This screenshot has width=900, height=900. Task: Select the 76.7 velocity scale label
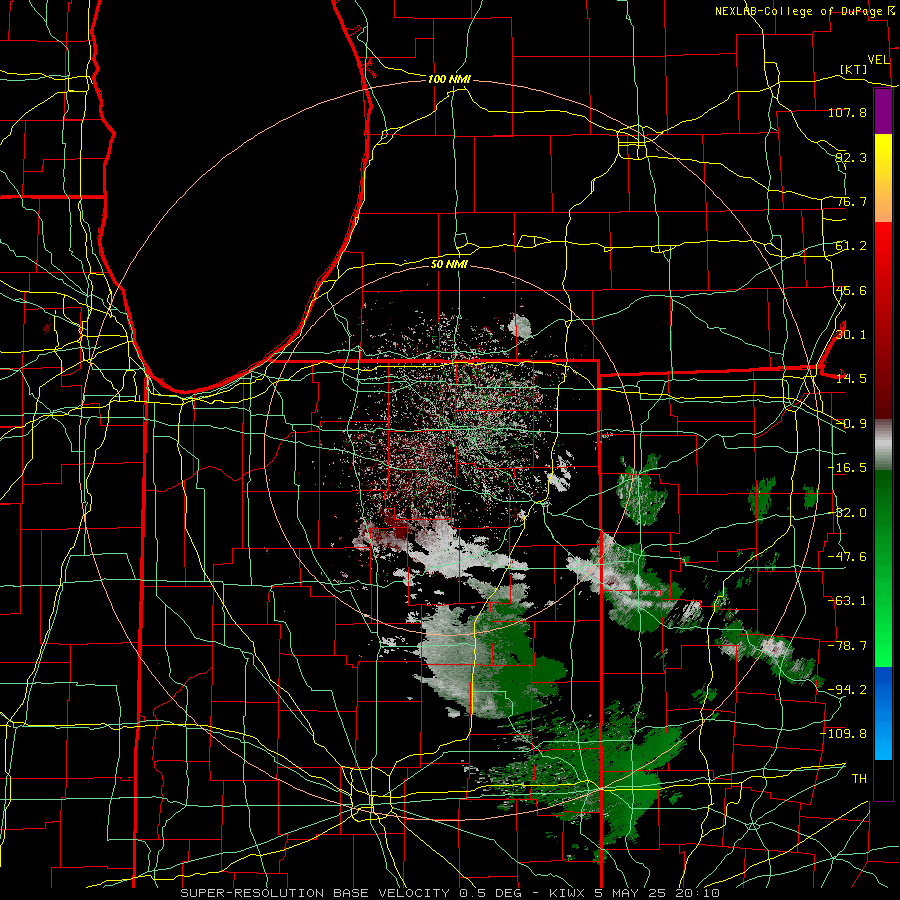[851, 201]
